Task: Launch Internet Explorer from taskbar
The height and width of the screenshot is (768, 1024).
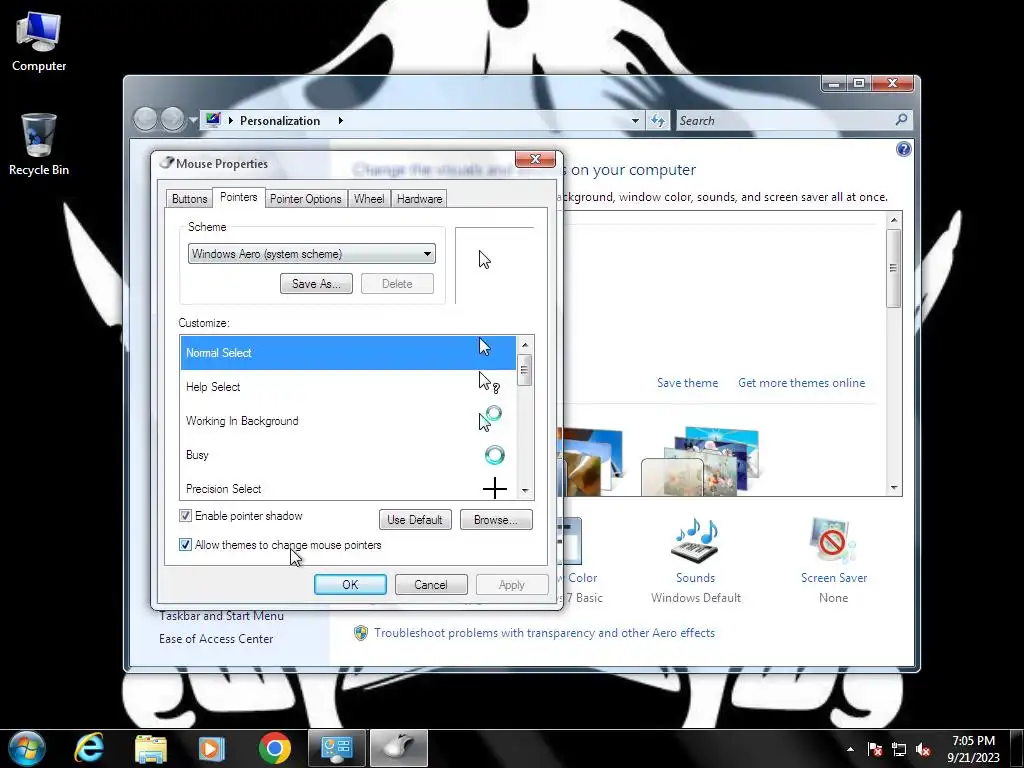Action: 89,748
